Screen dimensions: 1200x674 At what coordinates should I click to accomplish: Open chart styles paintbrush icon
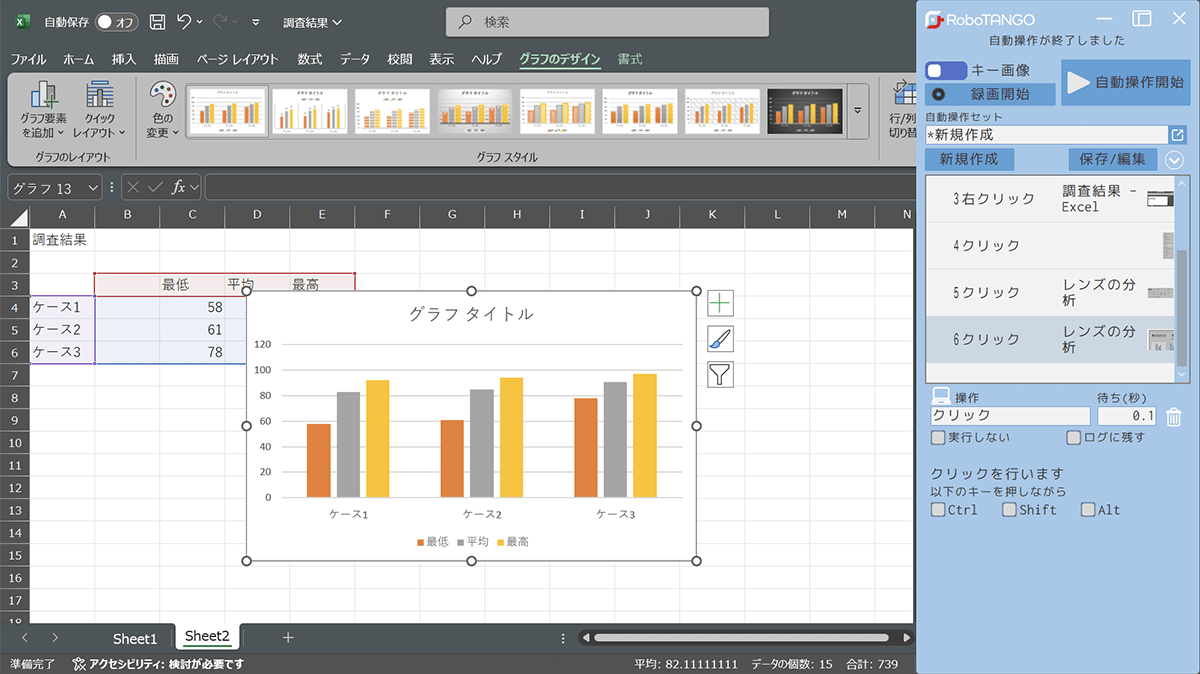pos(720,339)
